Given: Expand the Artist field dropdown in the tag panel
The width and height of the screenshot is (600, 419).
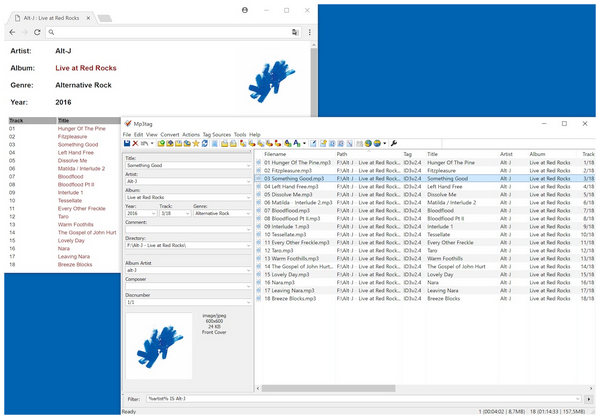Looking at the screenshot, I should 248,181.
